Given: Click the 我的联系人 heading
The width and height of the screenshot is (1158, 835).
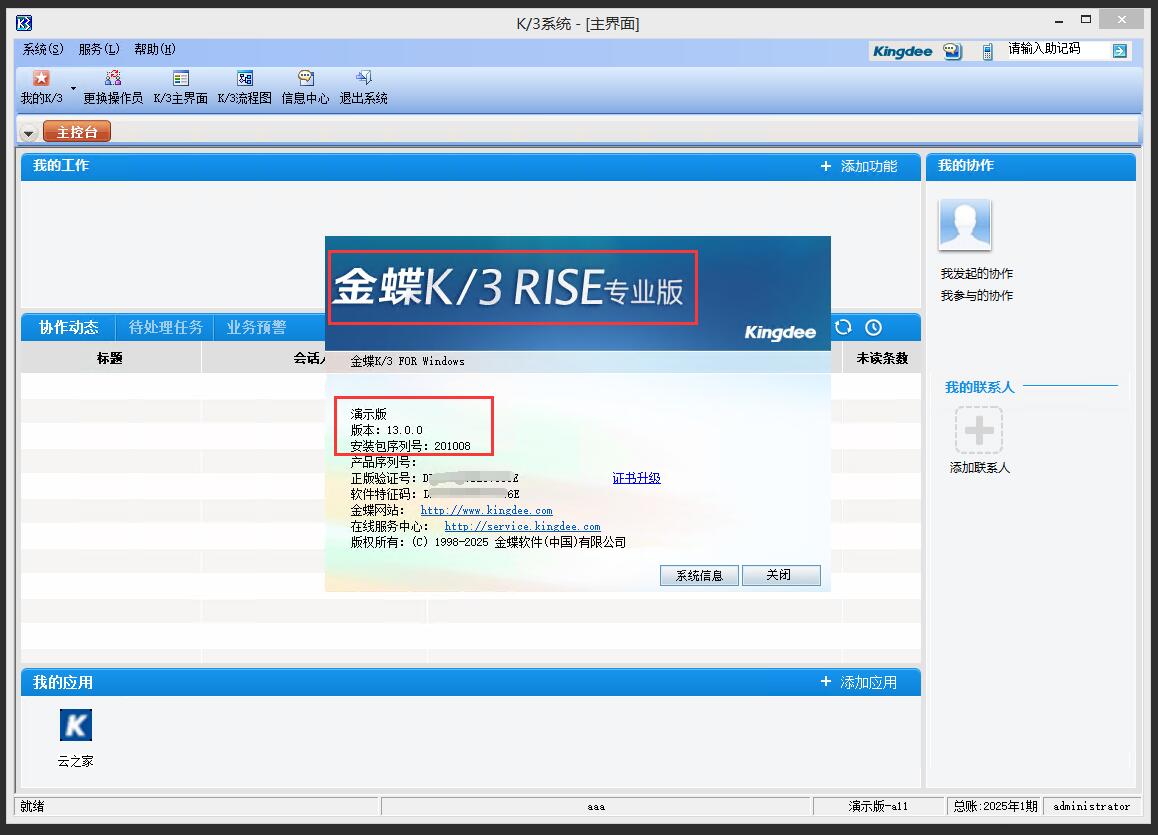Looking at the screenshot, I should pyautogui.click(x=979, y=388).
